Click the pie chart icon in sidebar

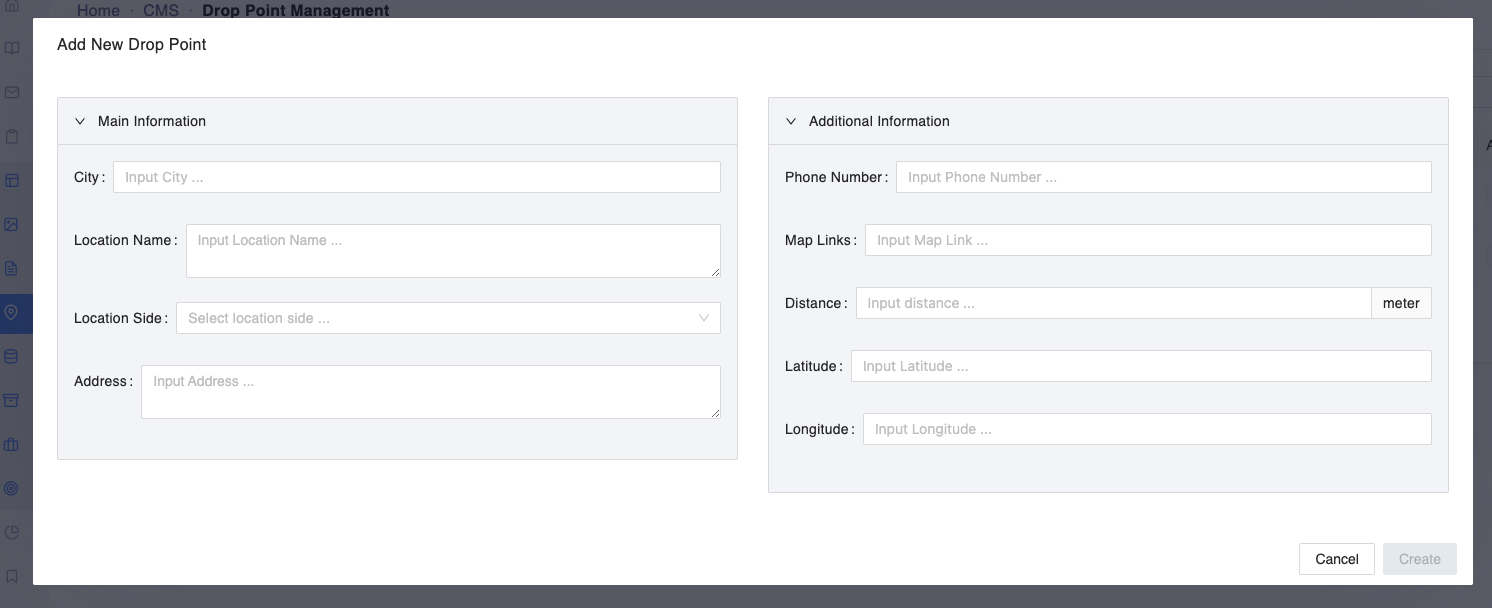pyautogui.click(x=12, y=533)
